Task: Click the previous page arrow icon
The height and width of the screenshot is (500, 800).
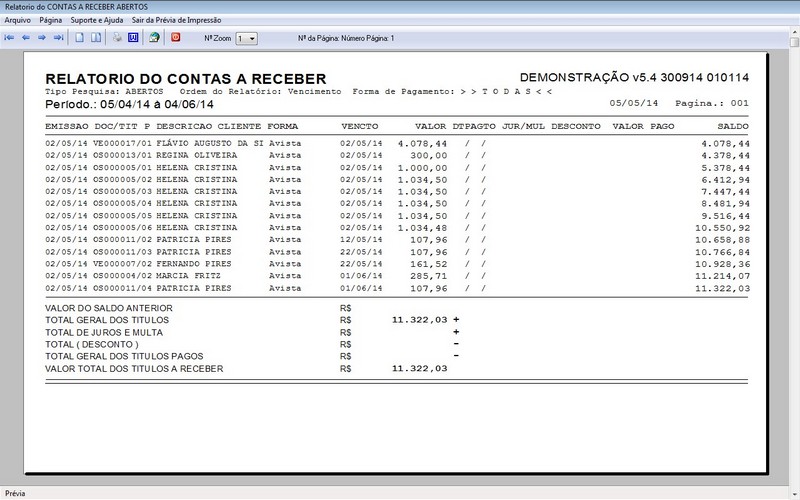Action: tap(26, 38)
